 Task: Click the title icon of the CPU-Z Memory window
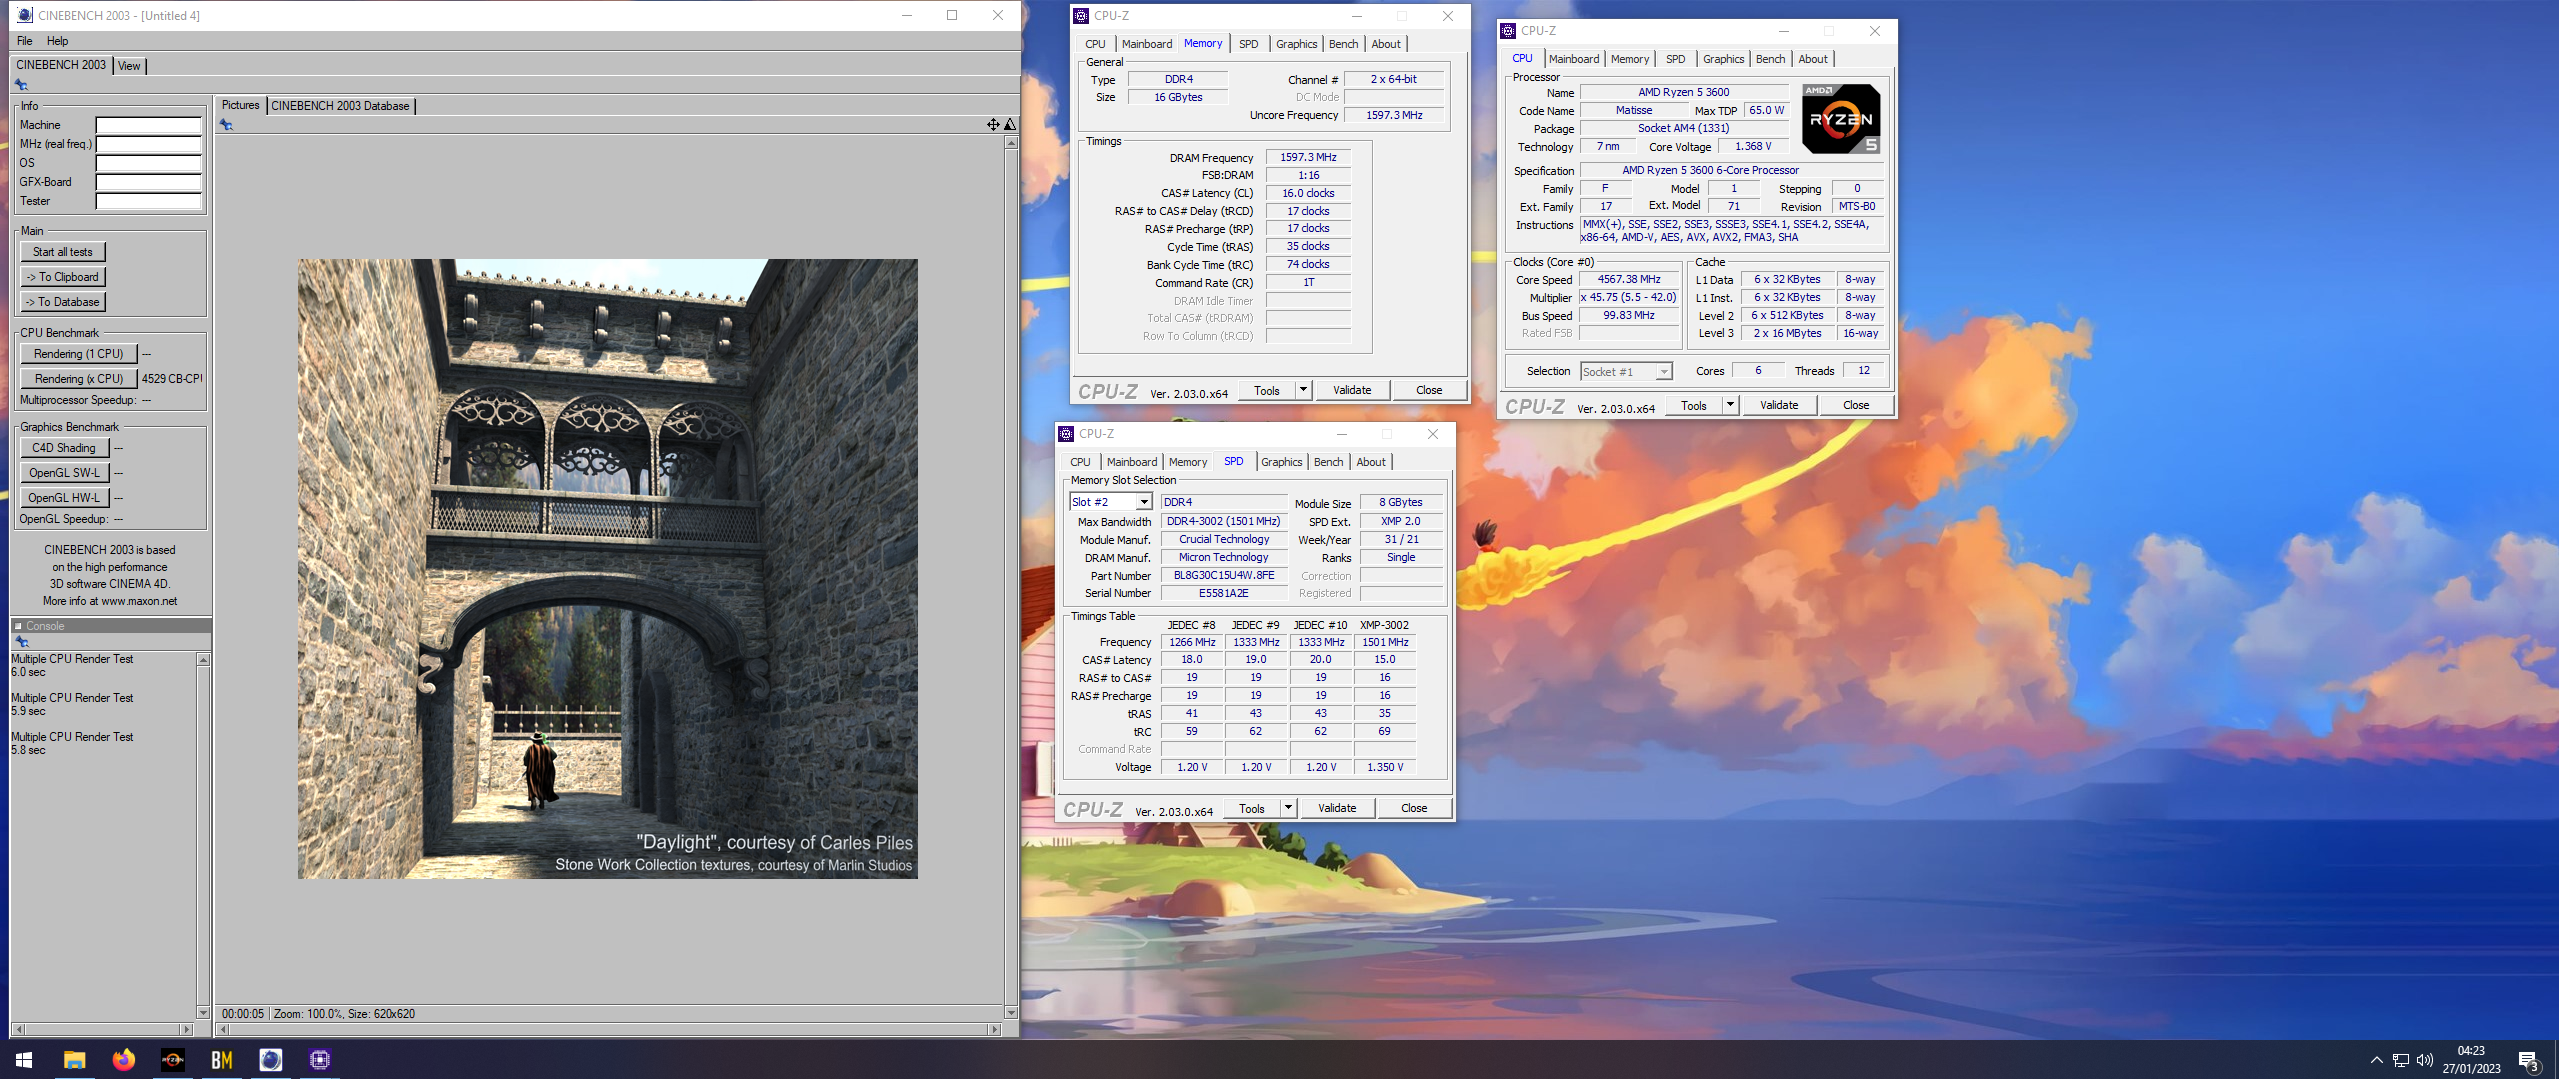pyautogui.click(x=1081, y=15)
